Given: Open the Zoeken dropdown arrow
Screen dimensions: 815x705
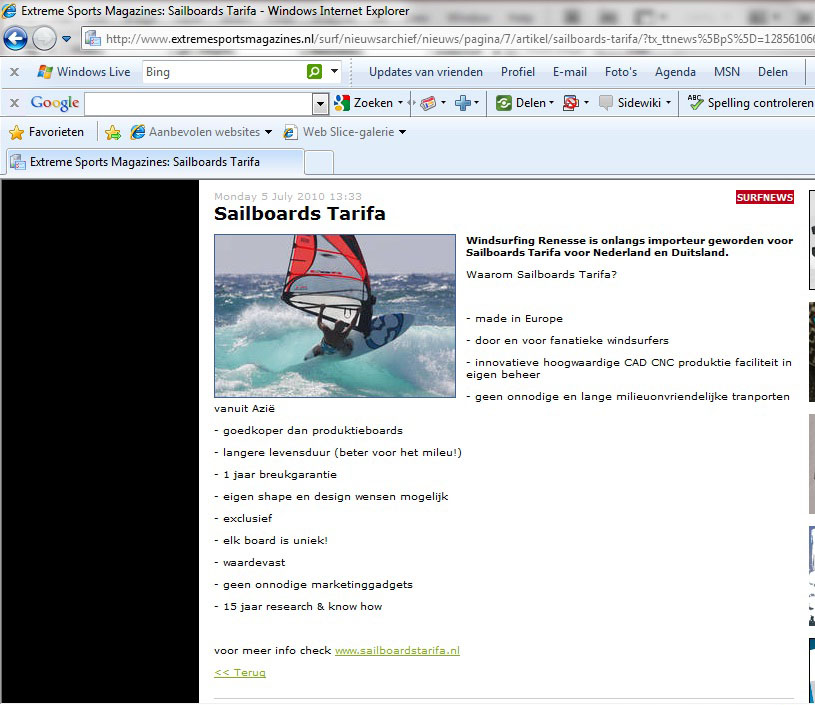Looking at the screenshot, I should point(400,103).
